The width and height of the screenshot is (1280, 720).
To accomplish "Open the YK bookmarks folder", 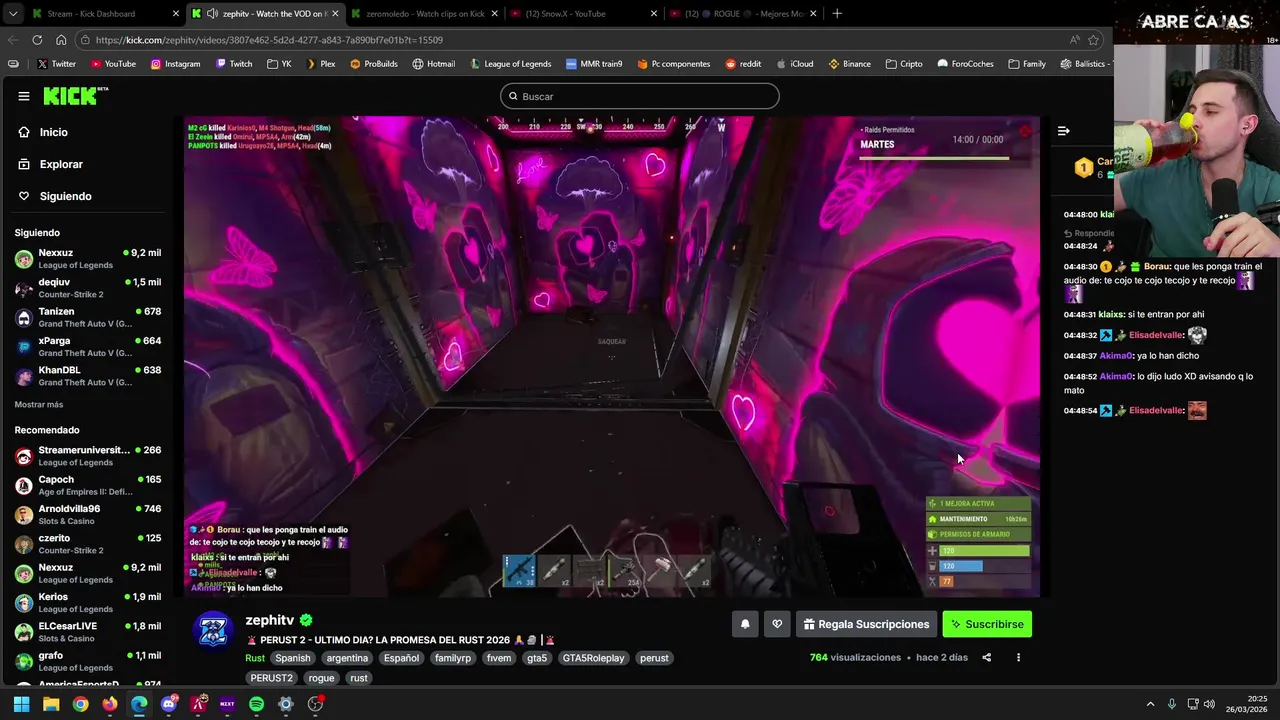I will [279, 64].
